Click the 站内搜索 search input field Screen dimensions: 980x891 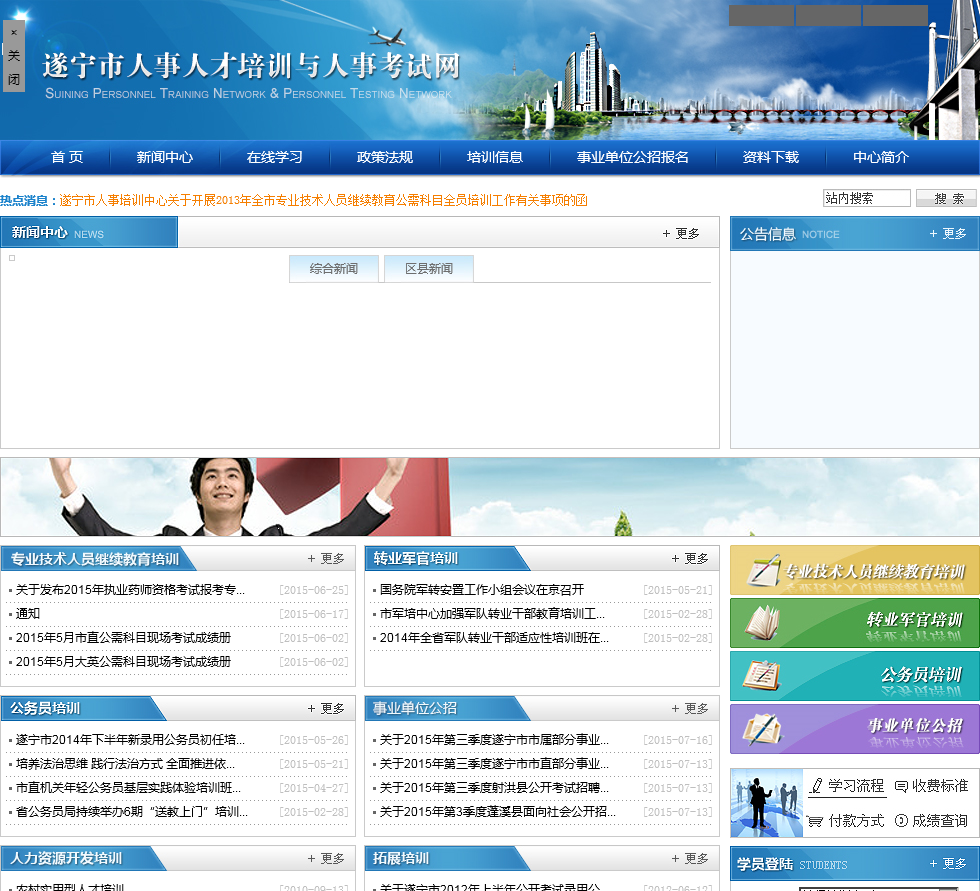click(x=866, y=198)
